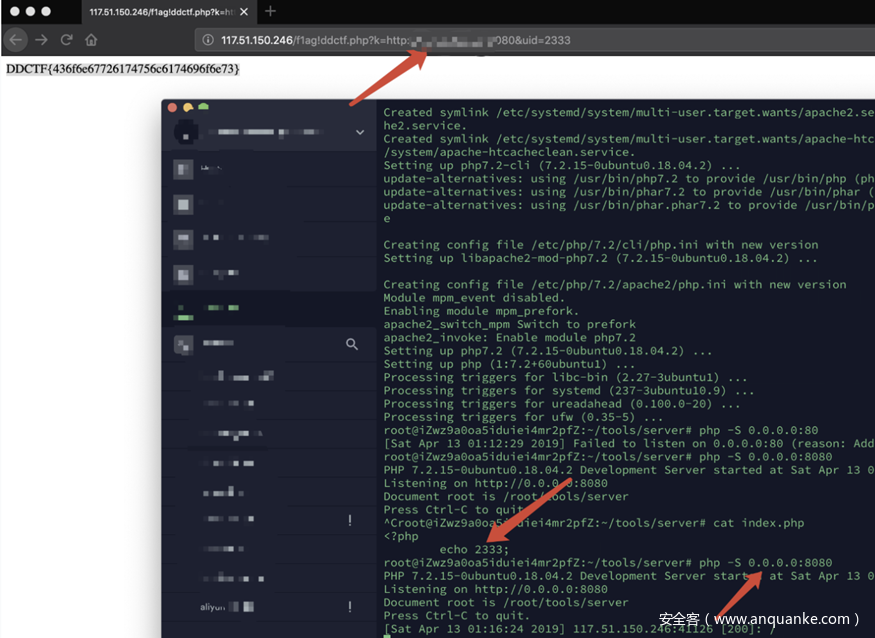Image resolution: width=875 pixels, height=638 pixels.
Task: Click the browser back button
Action: tap(15, 40)
